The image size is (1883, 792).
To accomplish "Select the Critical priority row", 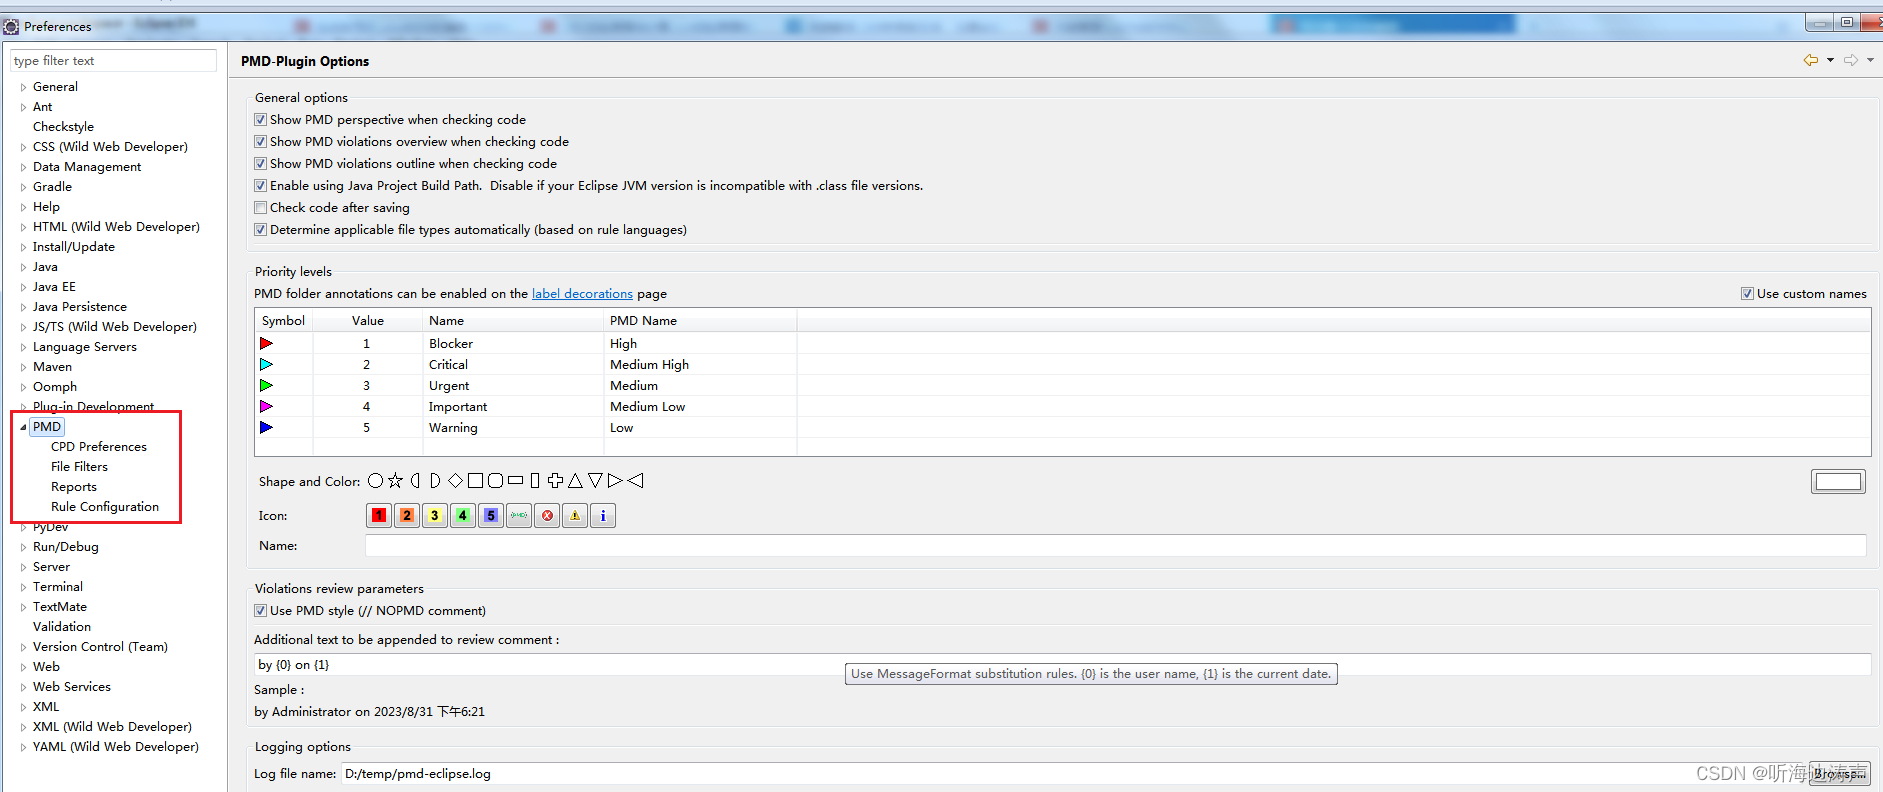I will click(x=1062, y=364).
